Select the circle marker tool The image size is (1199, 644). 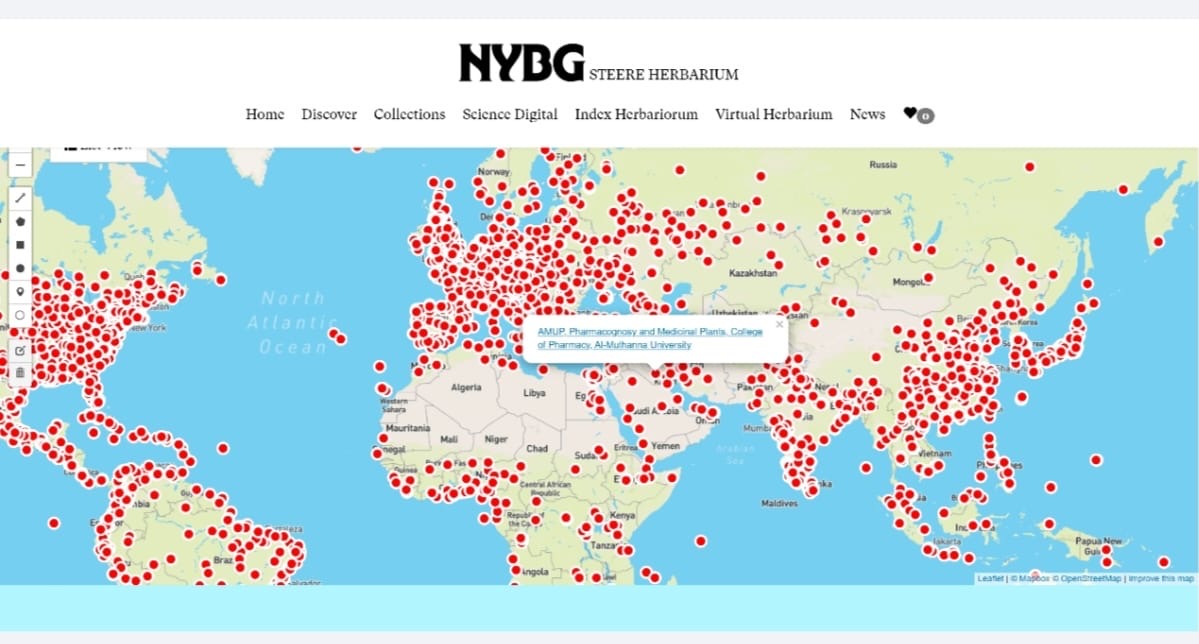point(20,314)
